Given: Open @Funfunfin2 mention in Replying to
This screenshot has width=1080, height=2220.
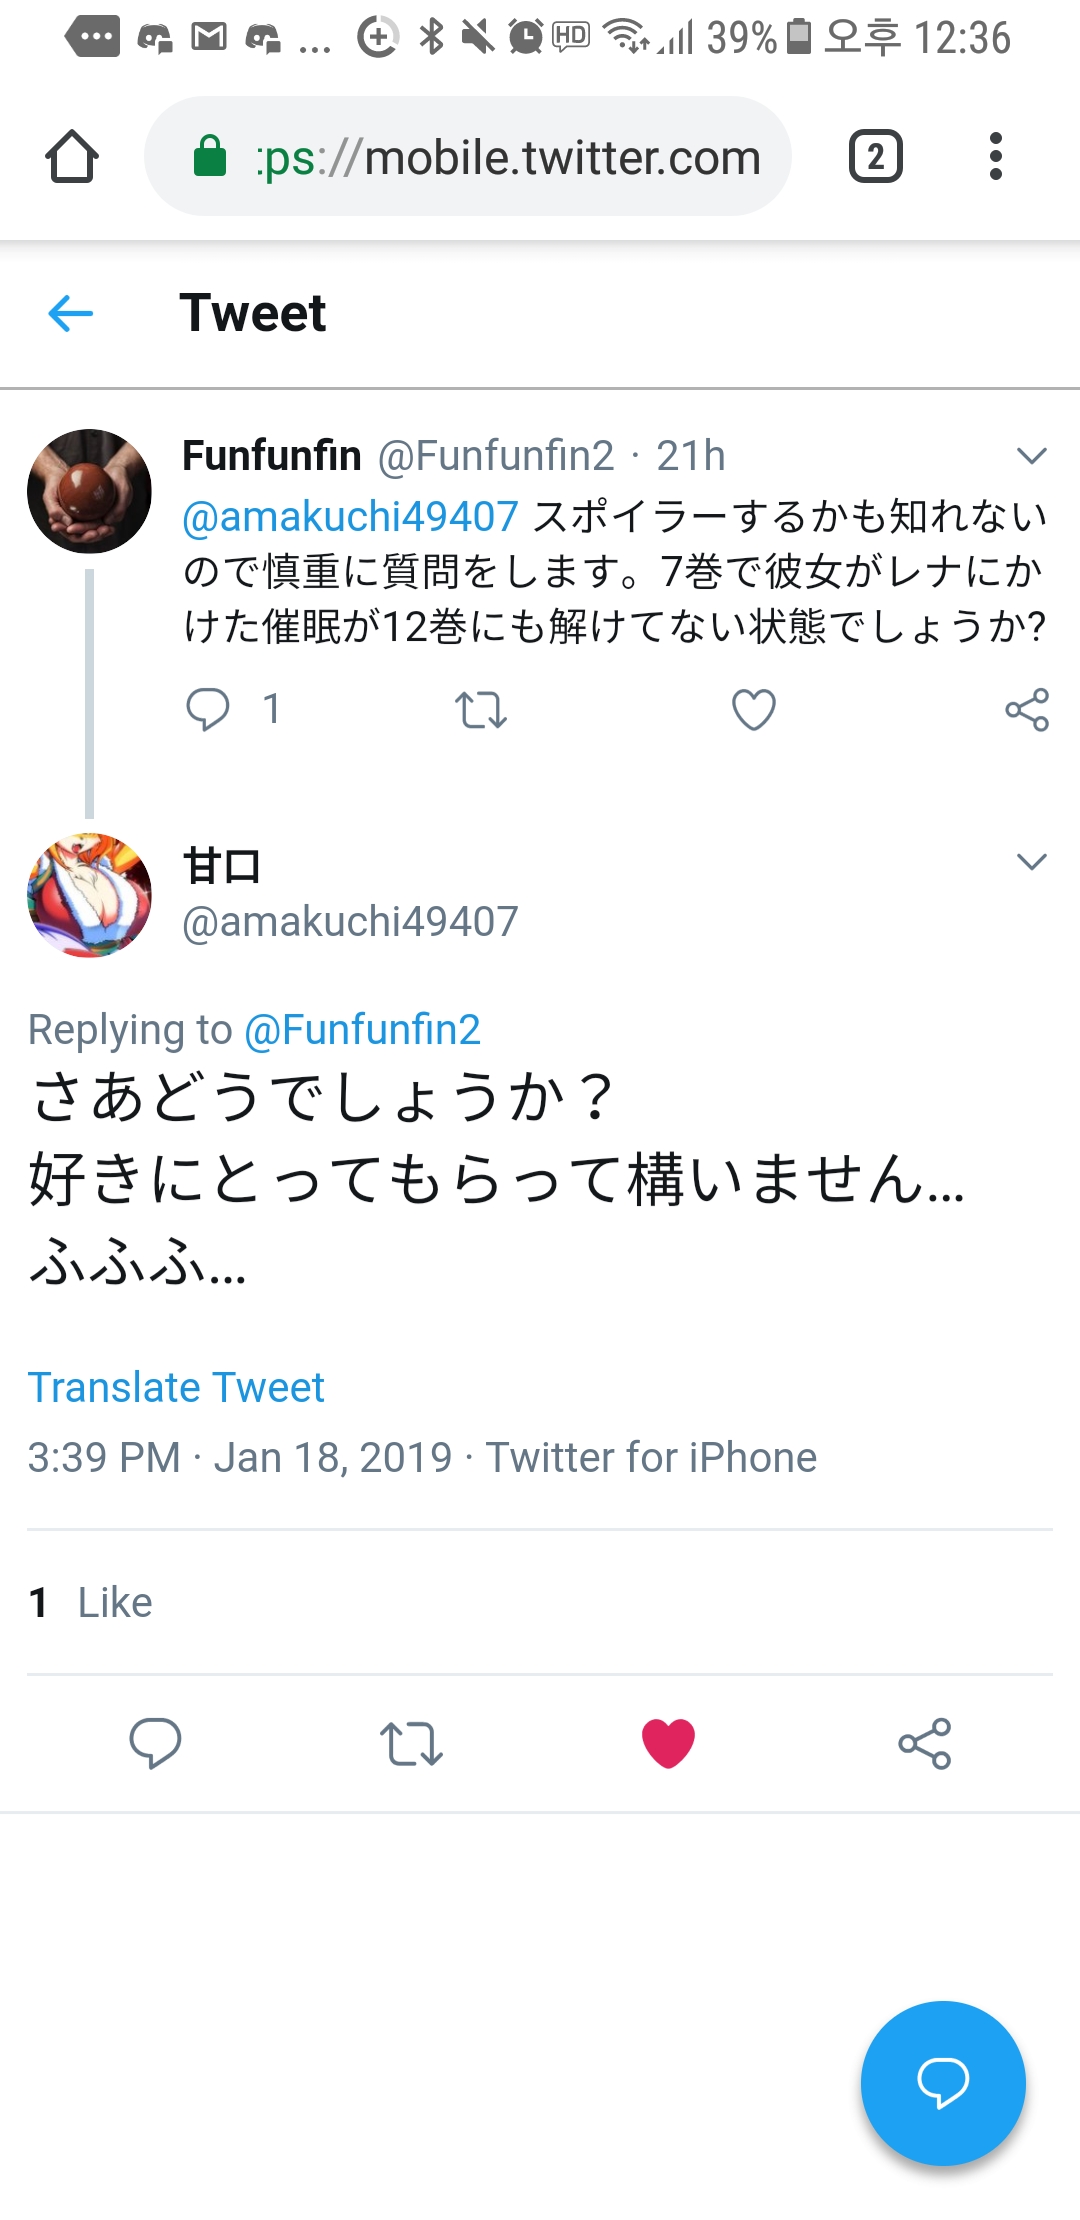Looking at the screenshot, I should coord(362,1030).
